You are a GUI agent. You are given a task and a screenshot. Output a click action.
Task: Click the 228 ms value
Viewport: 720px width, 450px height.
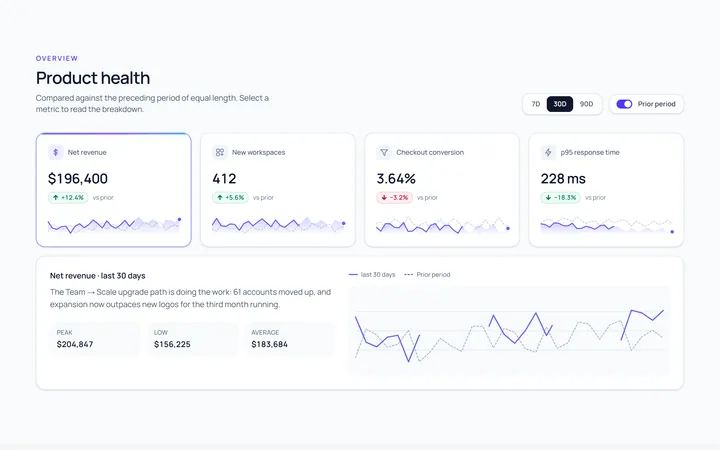[563, 179]
